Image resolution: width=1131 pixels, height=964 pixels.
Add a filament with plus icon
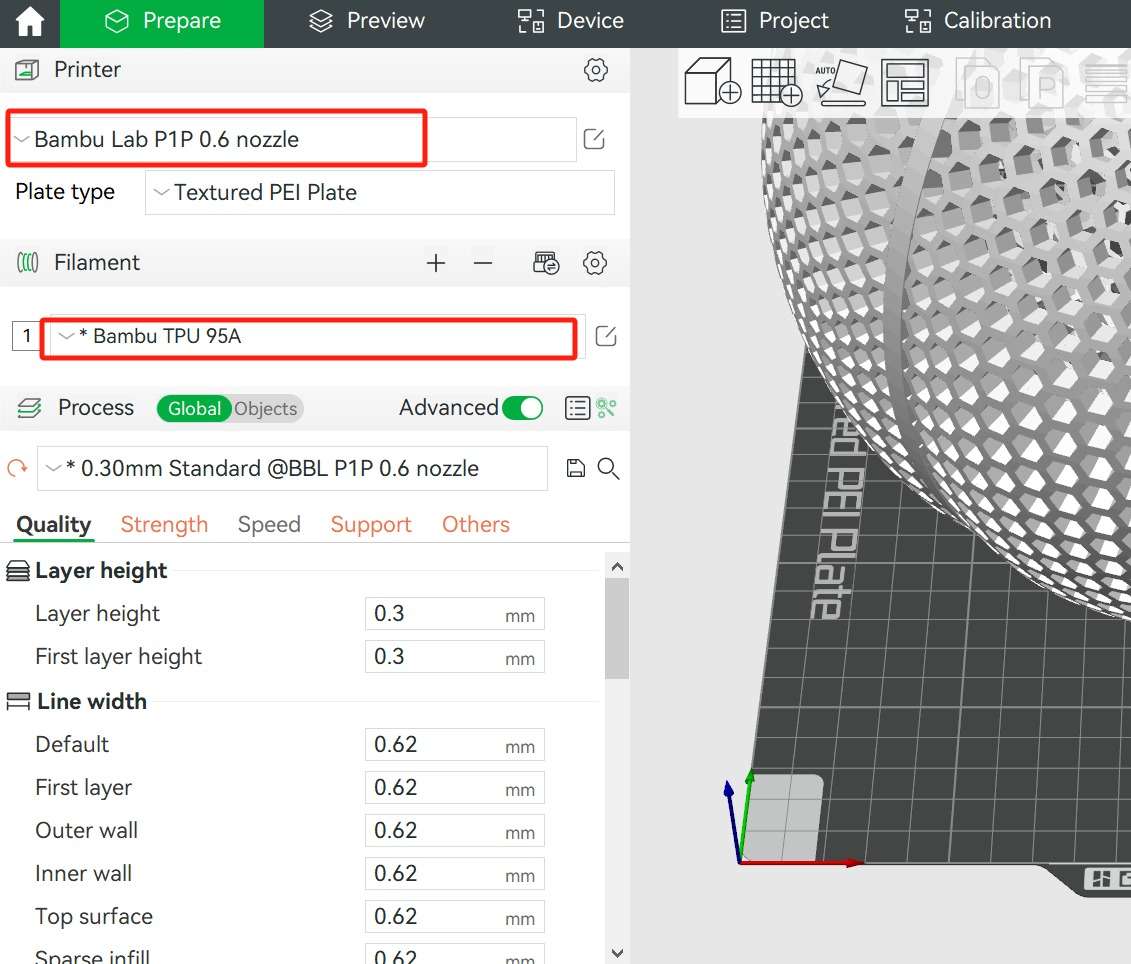pyautogui.click(x=436, y=263)
